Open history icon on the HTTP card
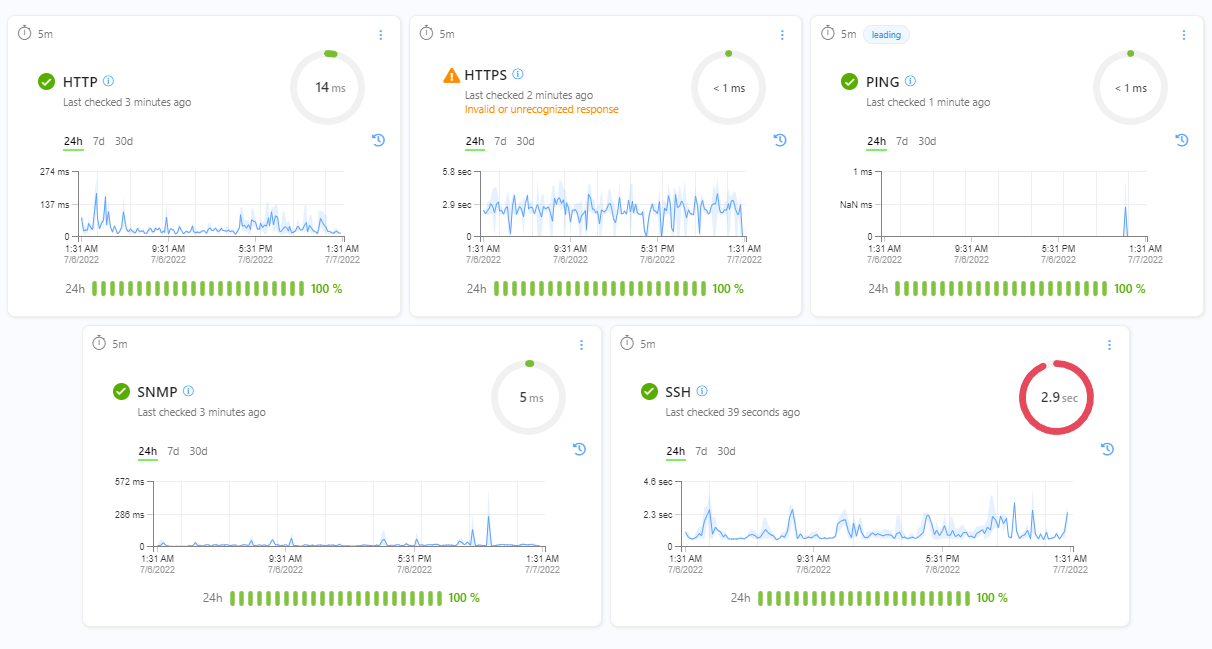The height and width of the screenshot is (649, 1212). (x=378, y=140)
